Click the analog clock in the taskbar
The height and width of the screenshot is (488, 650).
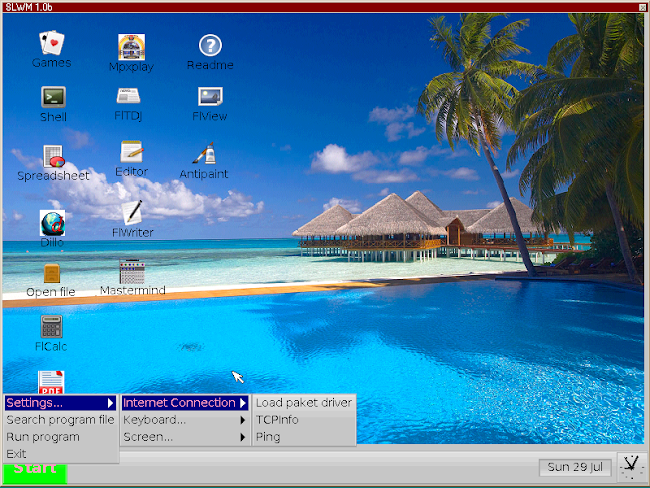631,467
